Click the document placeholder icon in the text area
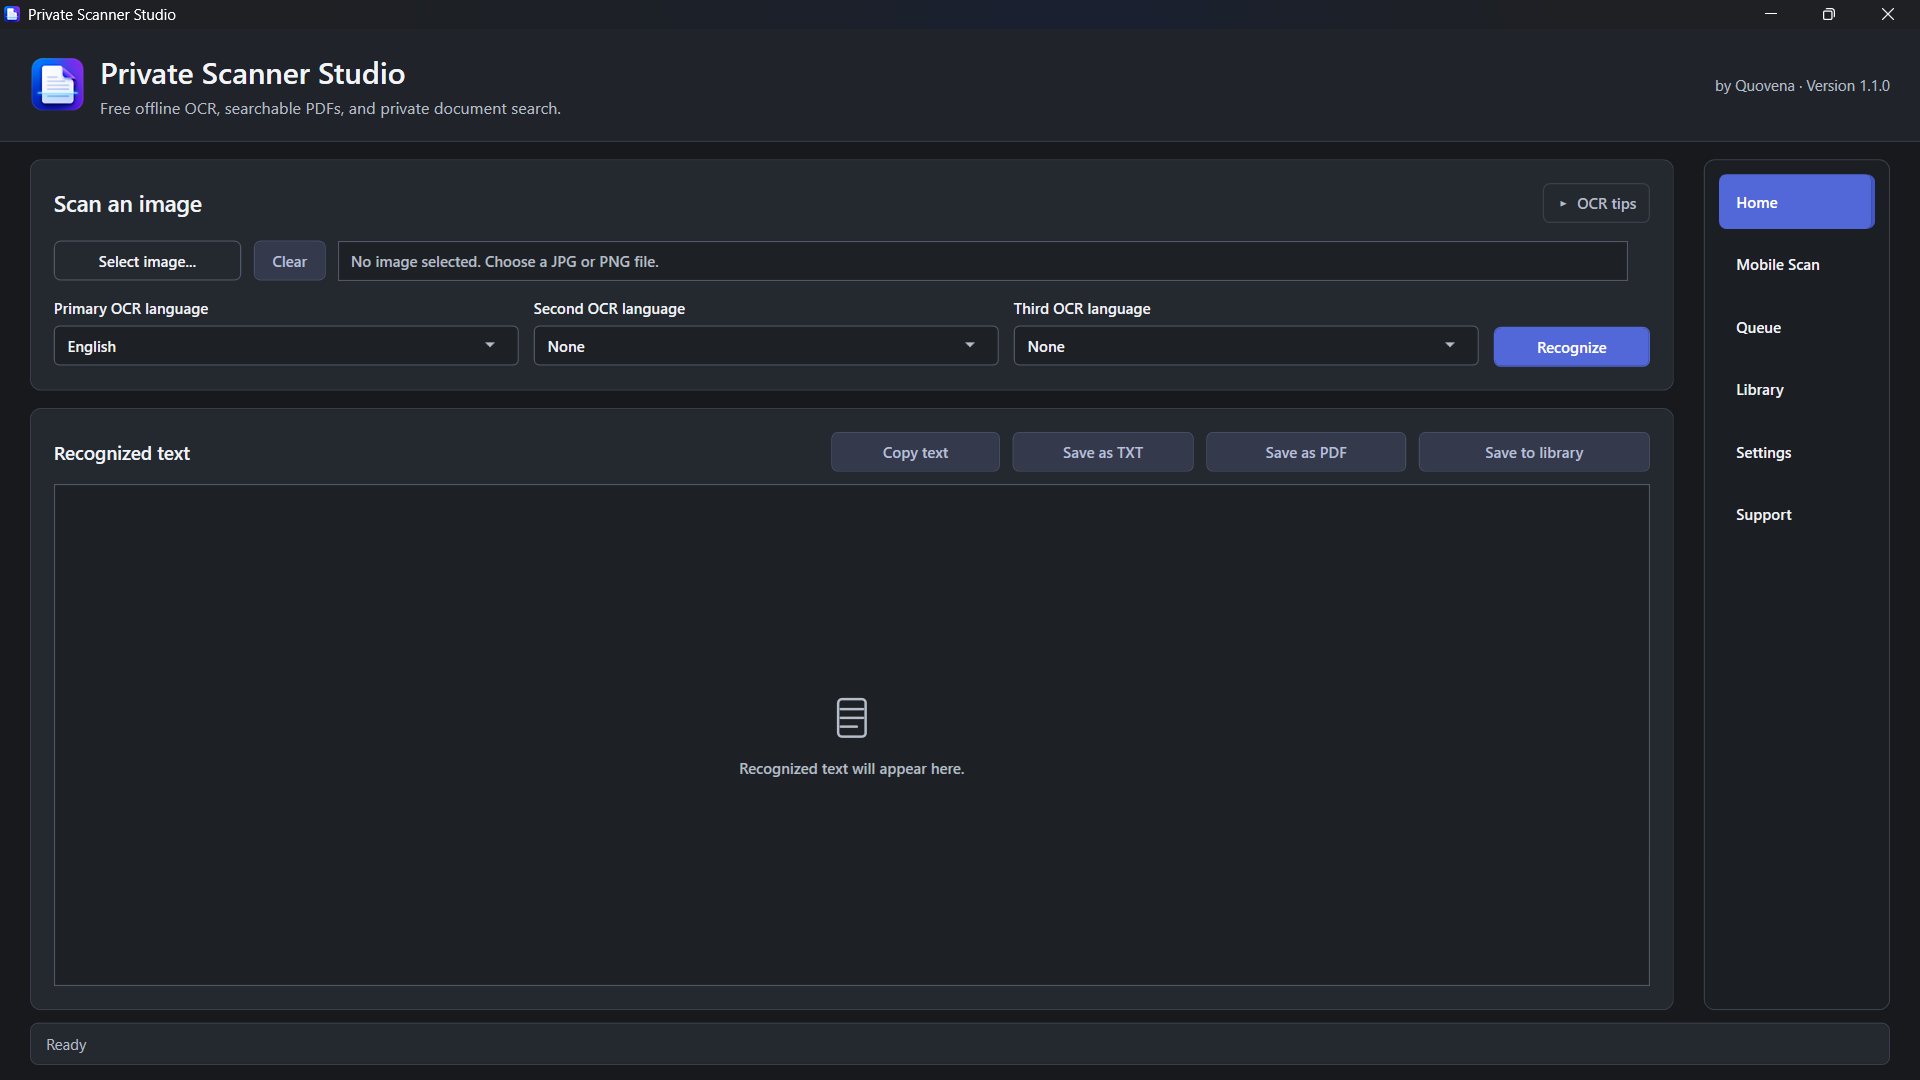Screen dimensions: 1920x1080 (851, 717)
